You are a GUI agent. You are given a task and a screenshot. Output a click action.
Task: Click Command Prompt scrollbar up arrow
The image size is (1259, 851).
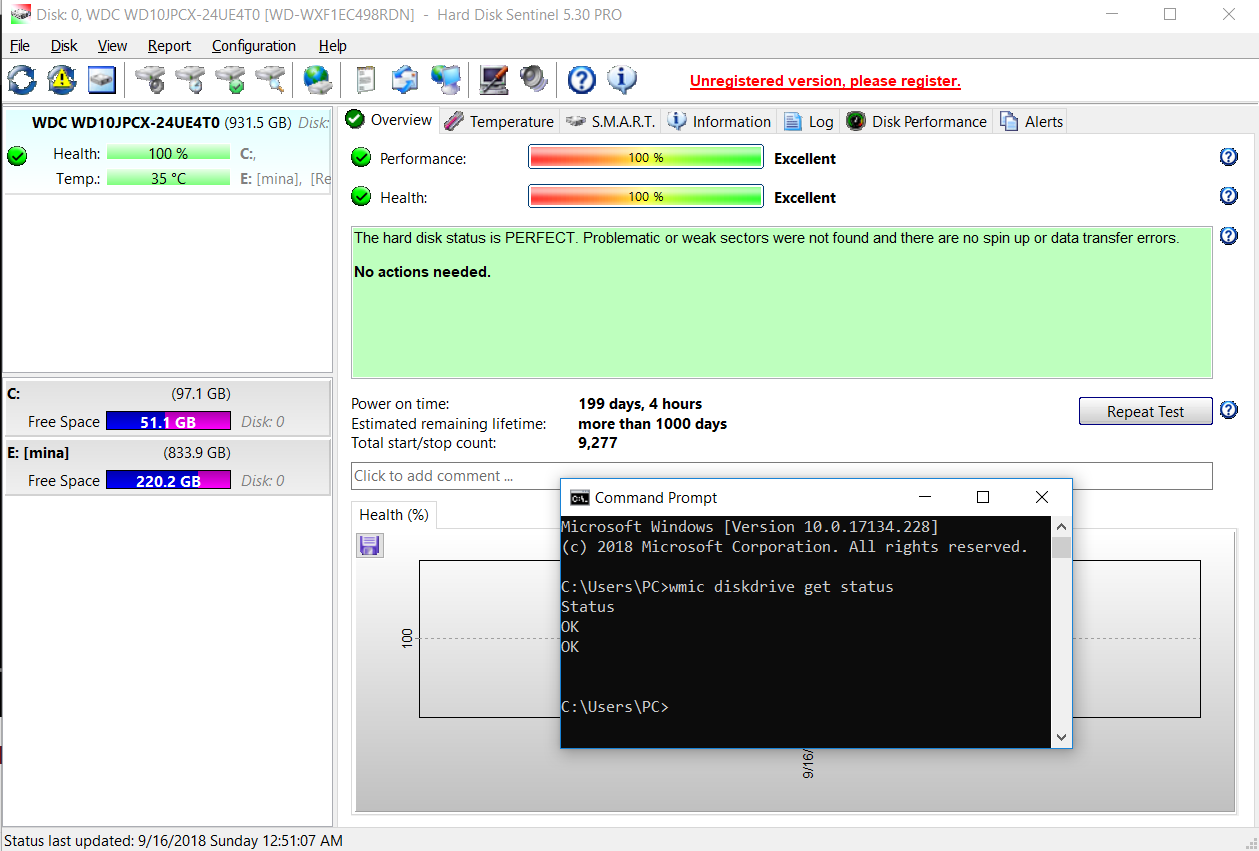coord(1061,526)
